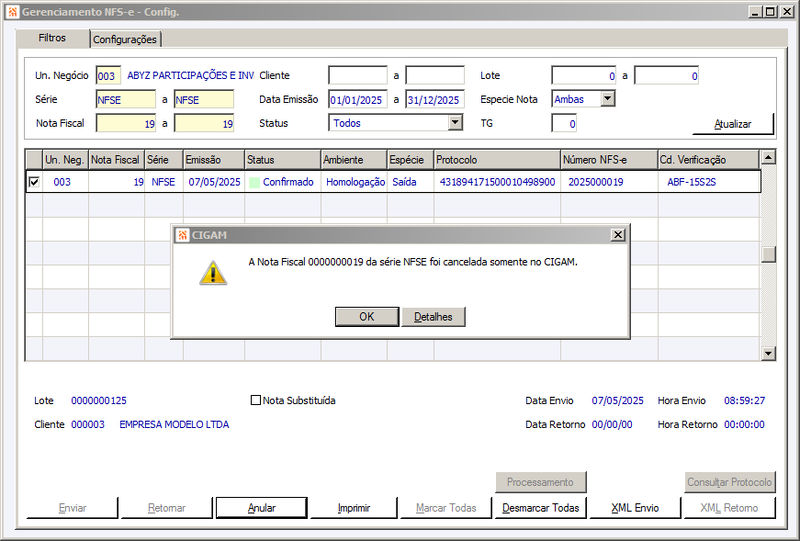
Task: Click the Protocolo column header
Action: 497,160
